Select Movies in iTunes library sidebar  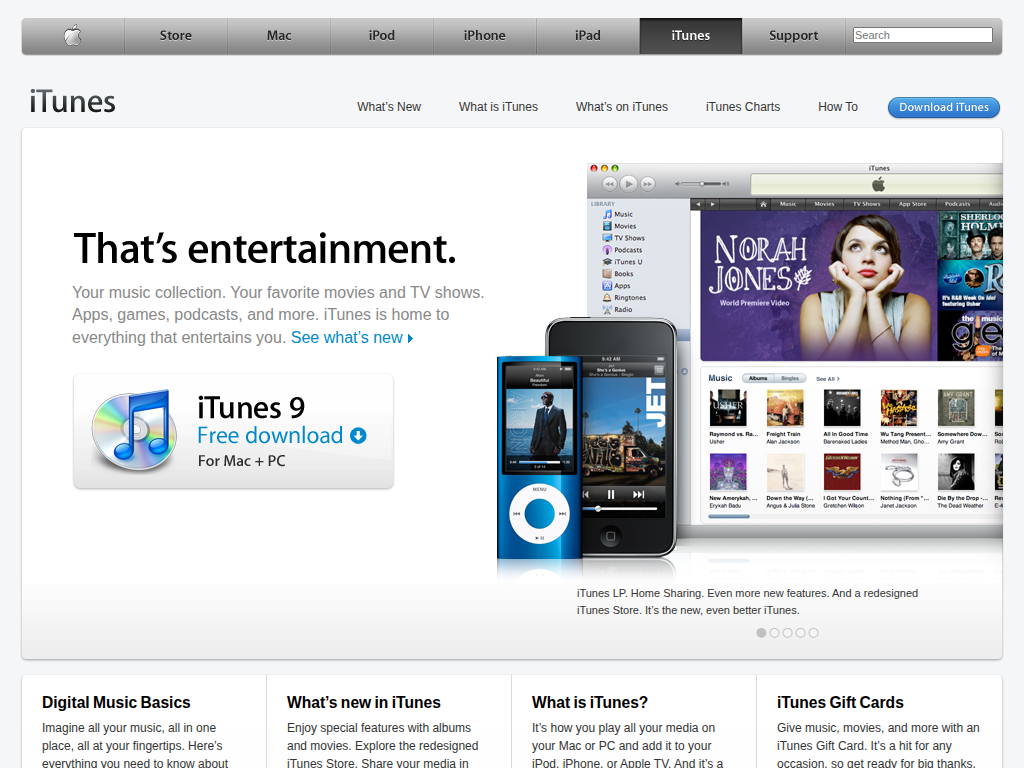619,226
